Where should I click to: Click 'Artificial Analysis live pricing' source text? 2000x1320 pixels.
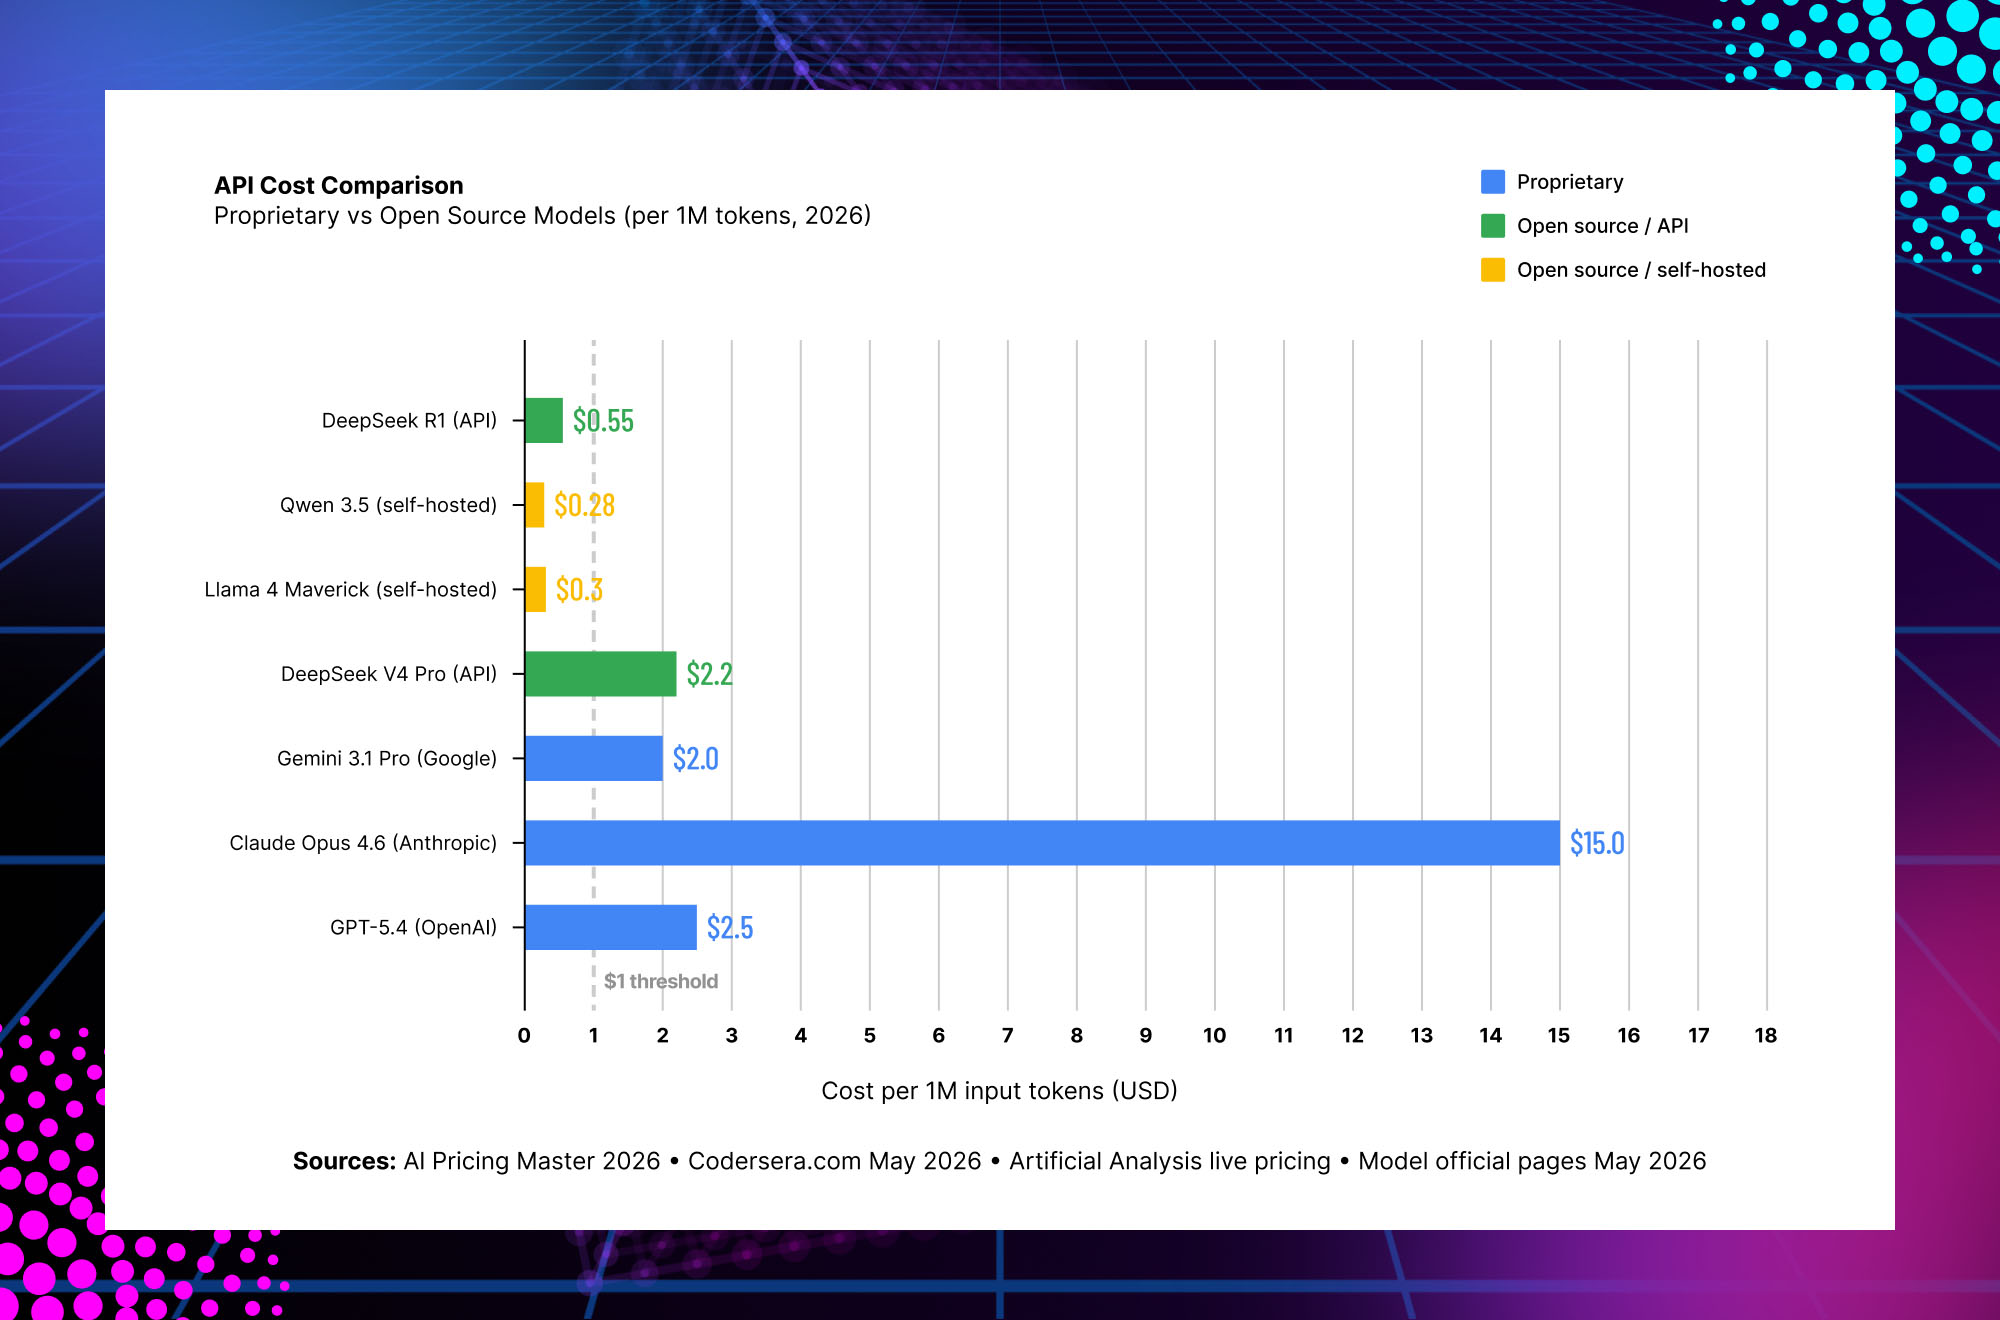(x=1170, y=1161)
